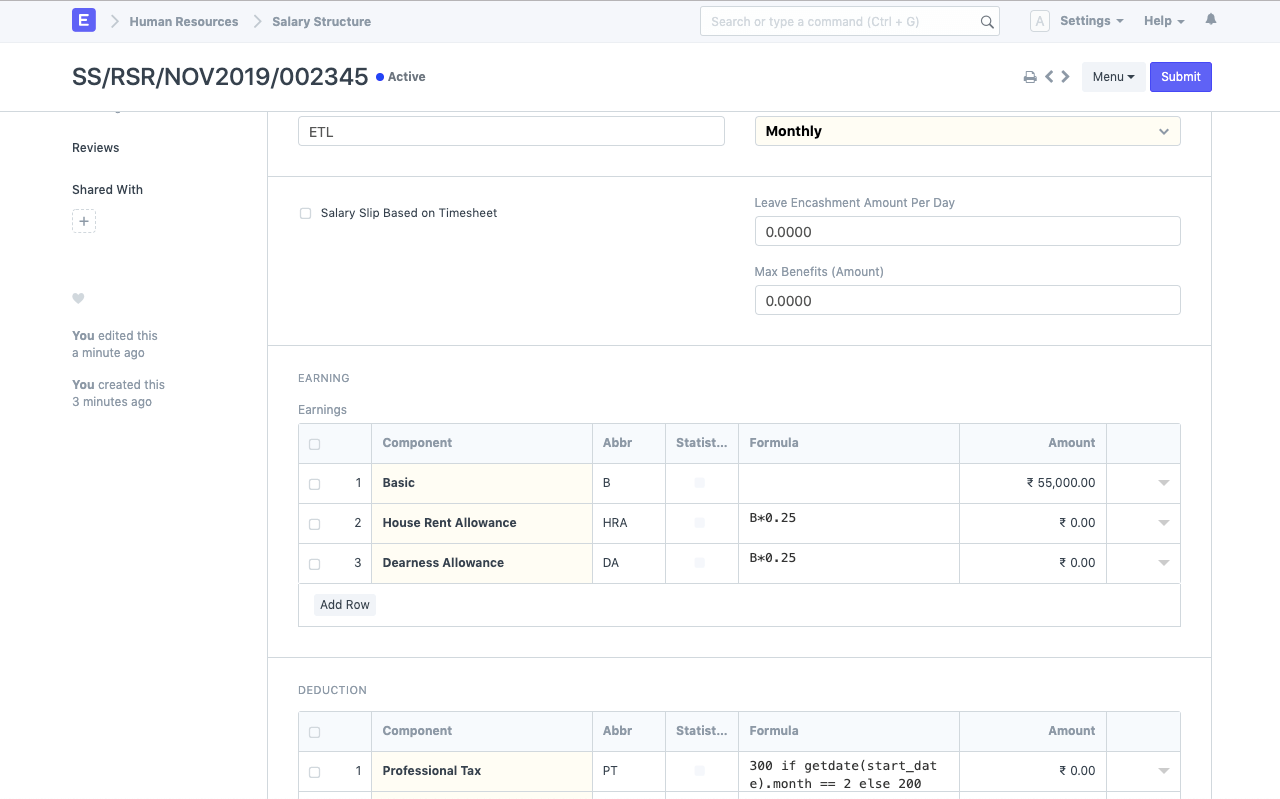Select the Basic component cell
This screenshot has height=799, width=1280.
pos(482,483)
